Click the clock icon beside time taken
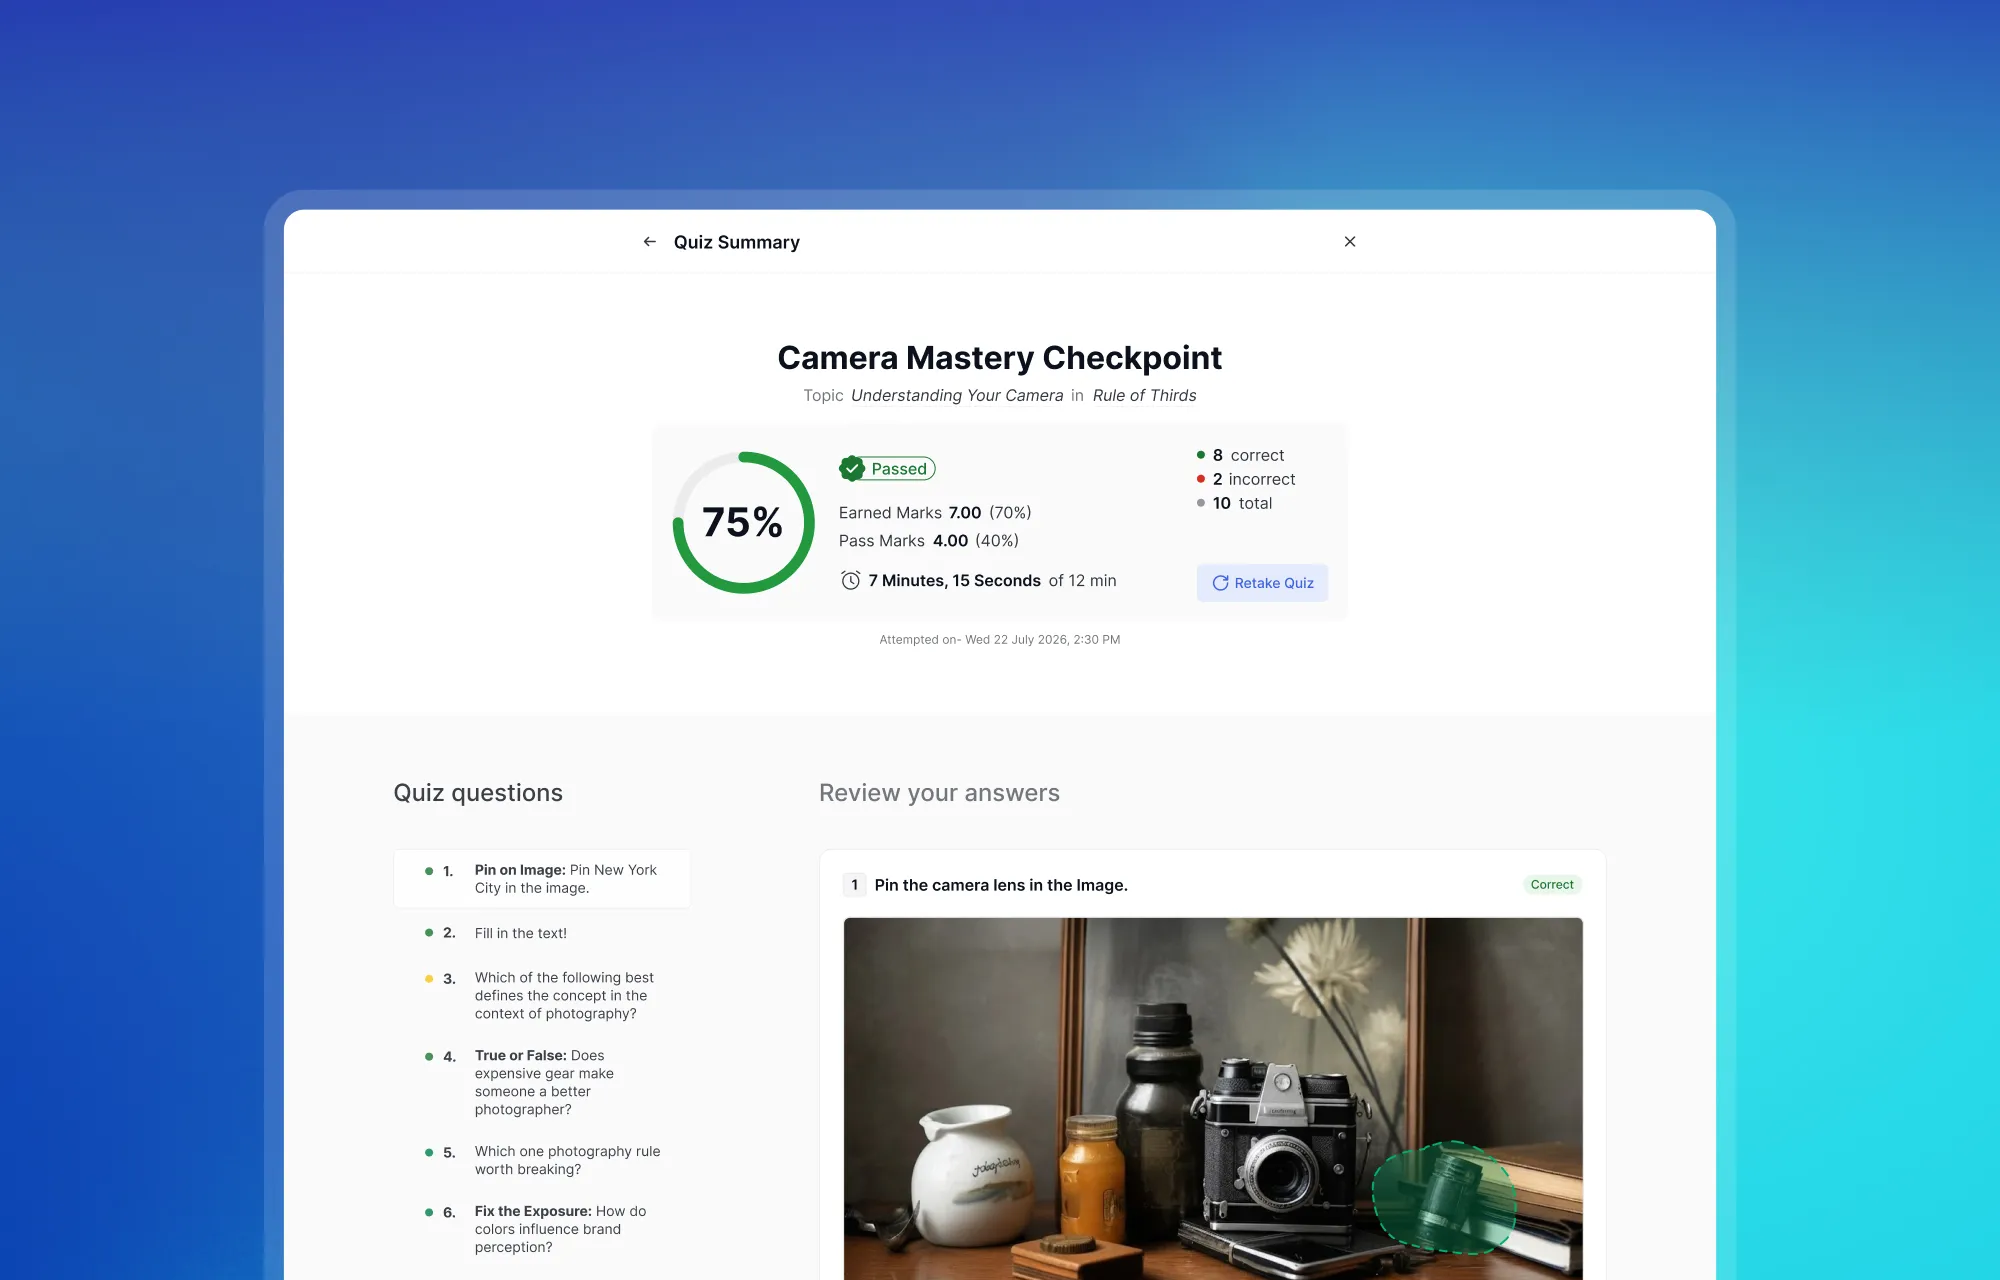Image resolution: width=2000 pixels, height=1280 pixels. 851,581
